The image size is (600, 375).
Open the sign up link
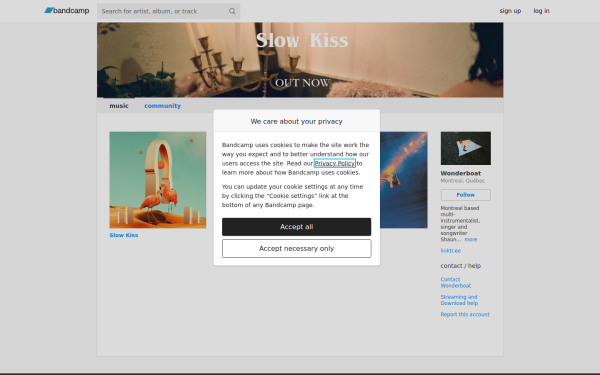pos(510,11)
